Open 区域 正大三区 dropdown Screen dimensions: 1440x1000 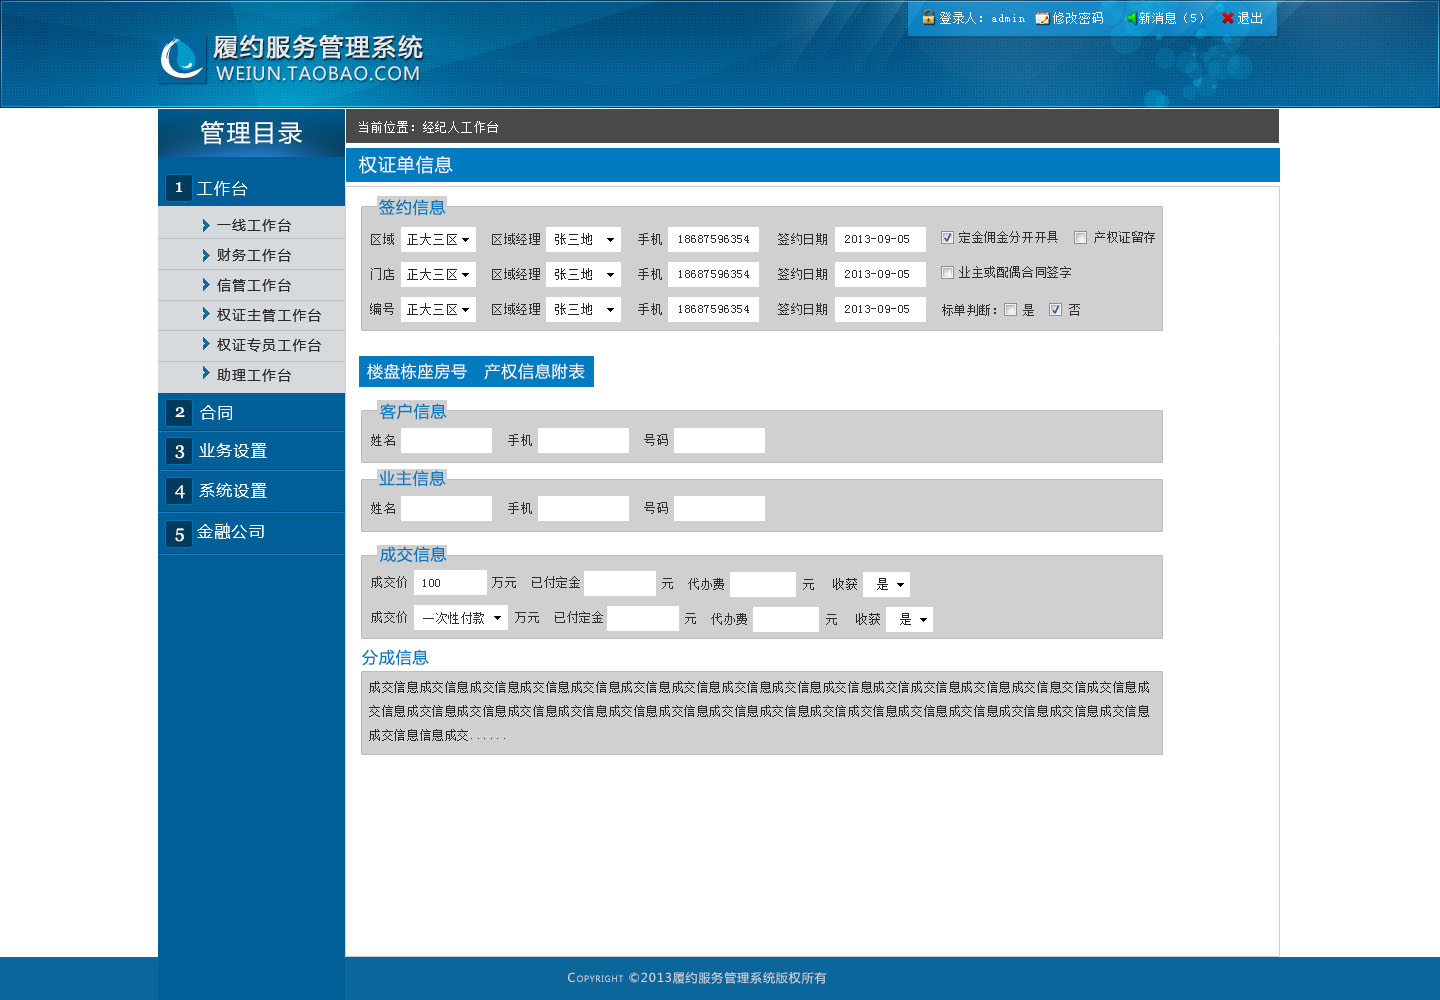coord(438,240)
